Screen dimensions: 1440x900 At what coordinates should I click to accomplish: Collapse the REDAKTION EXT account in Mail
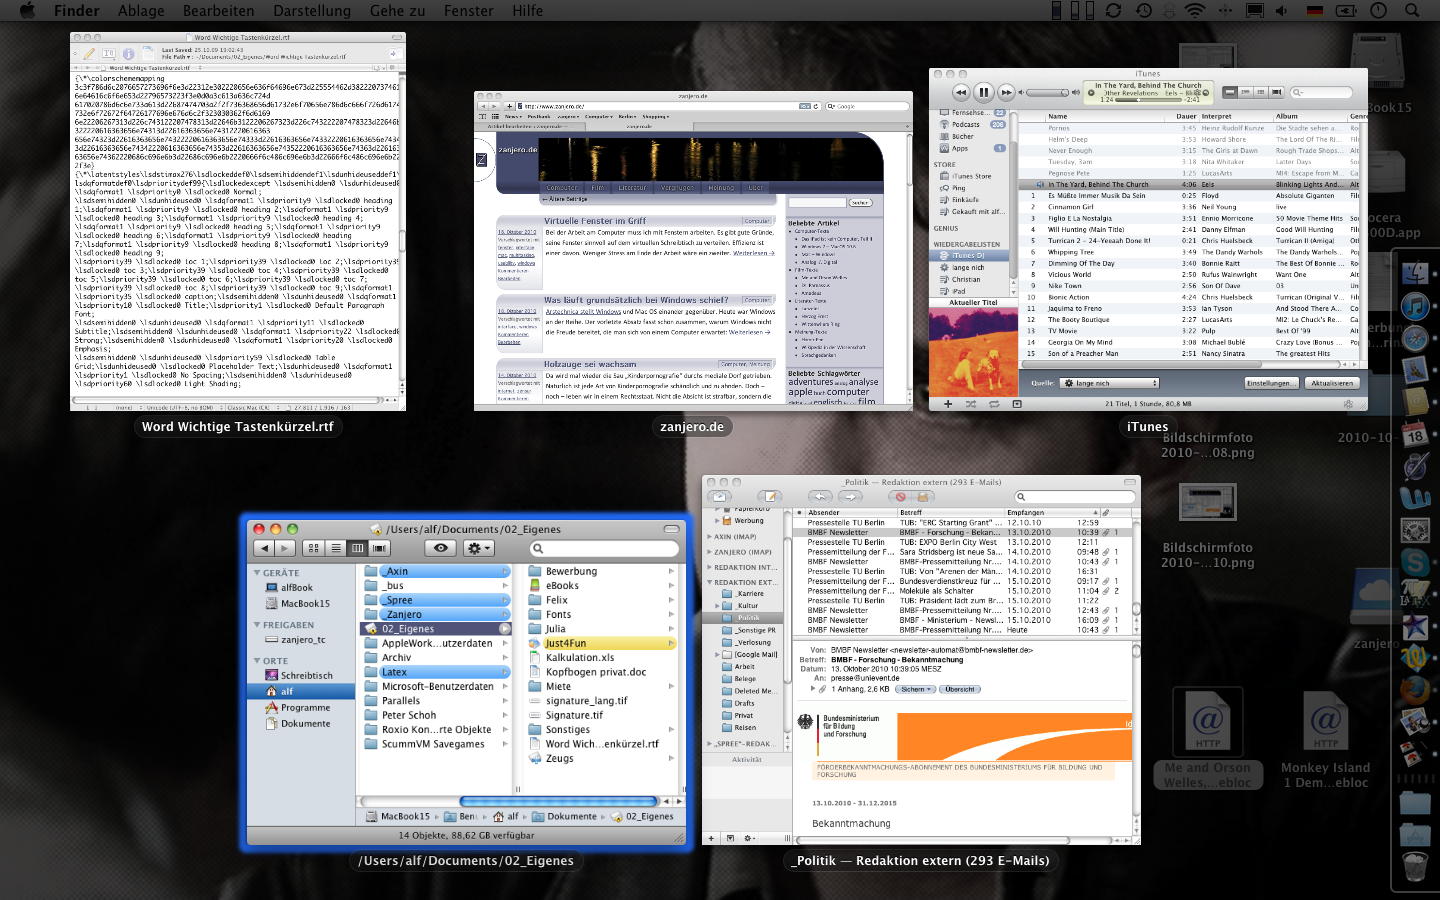[x=708, y=582]
